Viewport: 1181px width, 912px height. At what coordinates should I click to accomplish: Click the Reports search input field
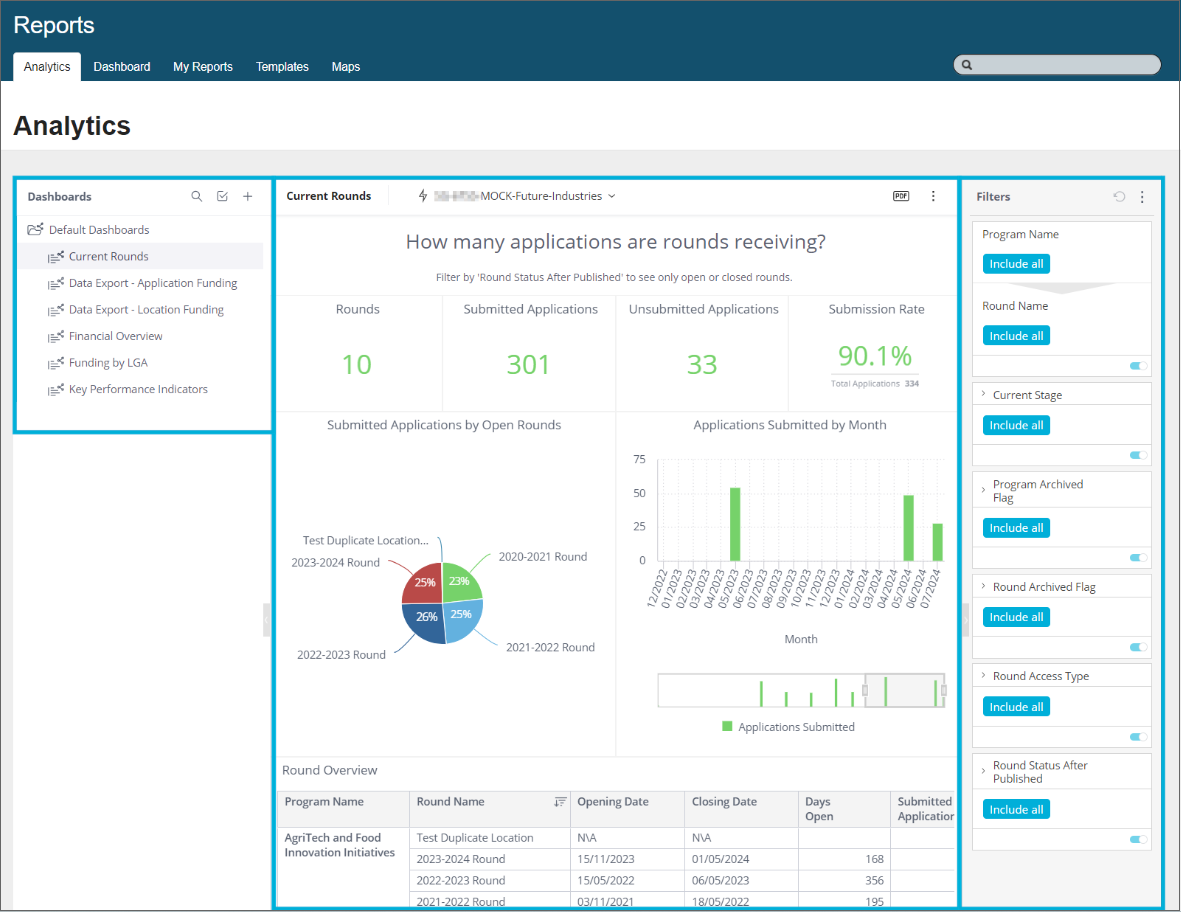1058,65
